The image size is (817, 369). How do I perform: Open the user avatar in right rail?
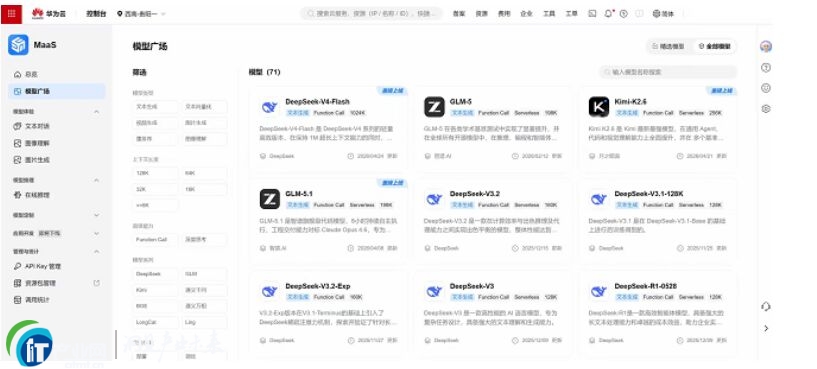(x=765, y=46)
